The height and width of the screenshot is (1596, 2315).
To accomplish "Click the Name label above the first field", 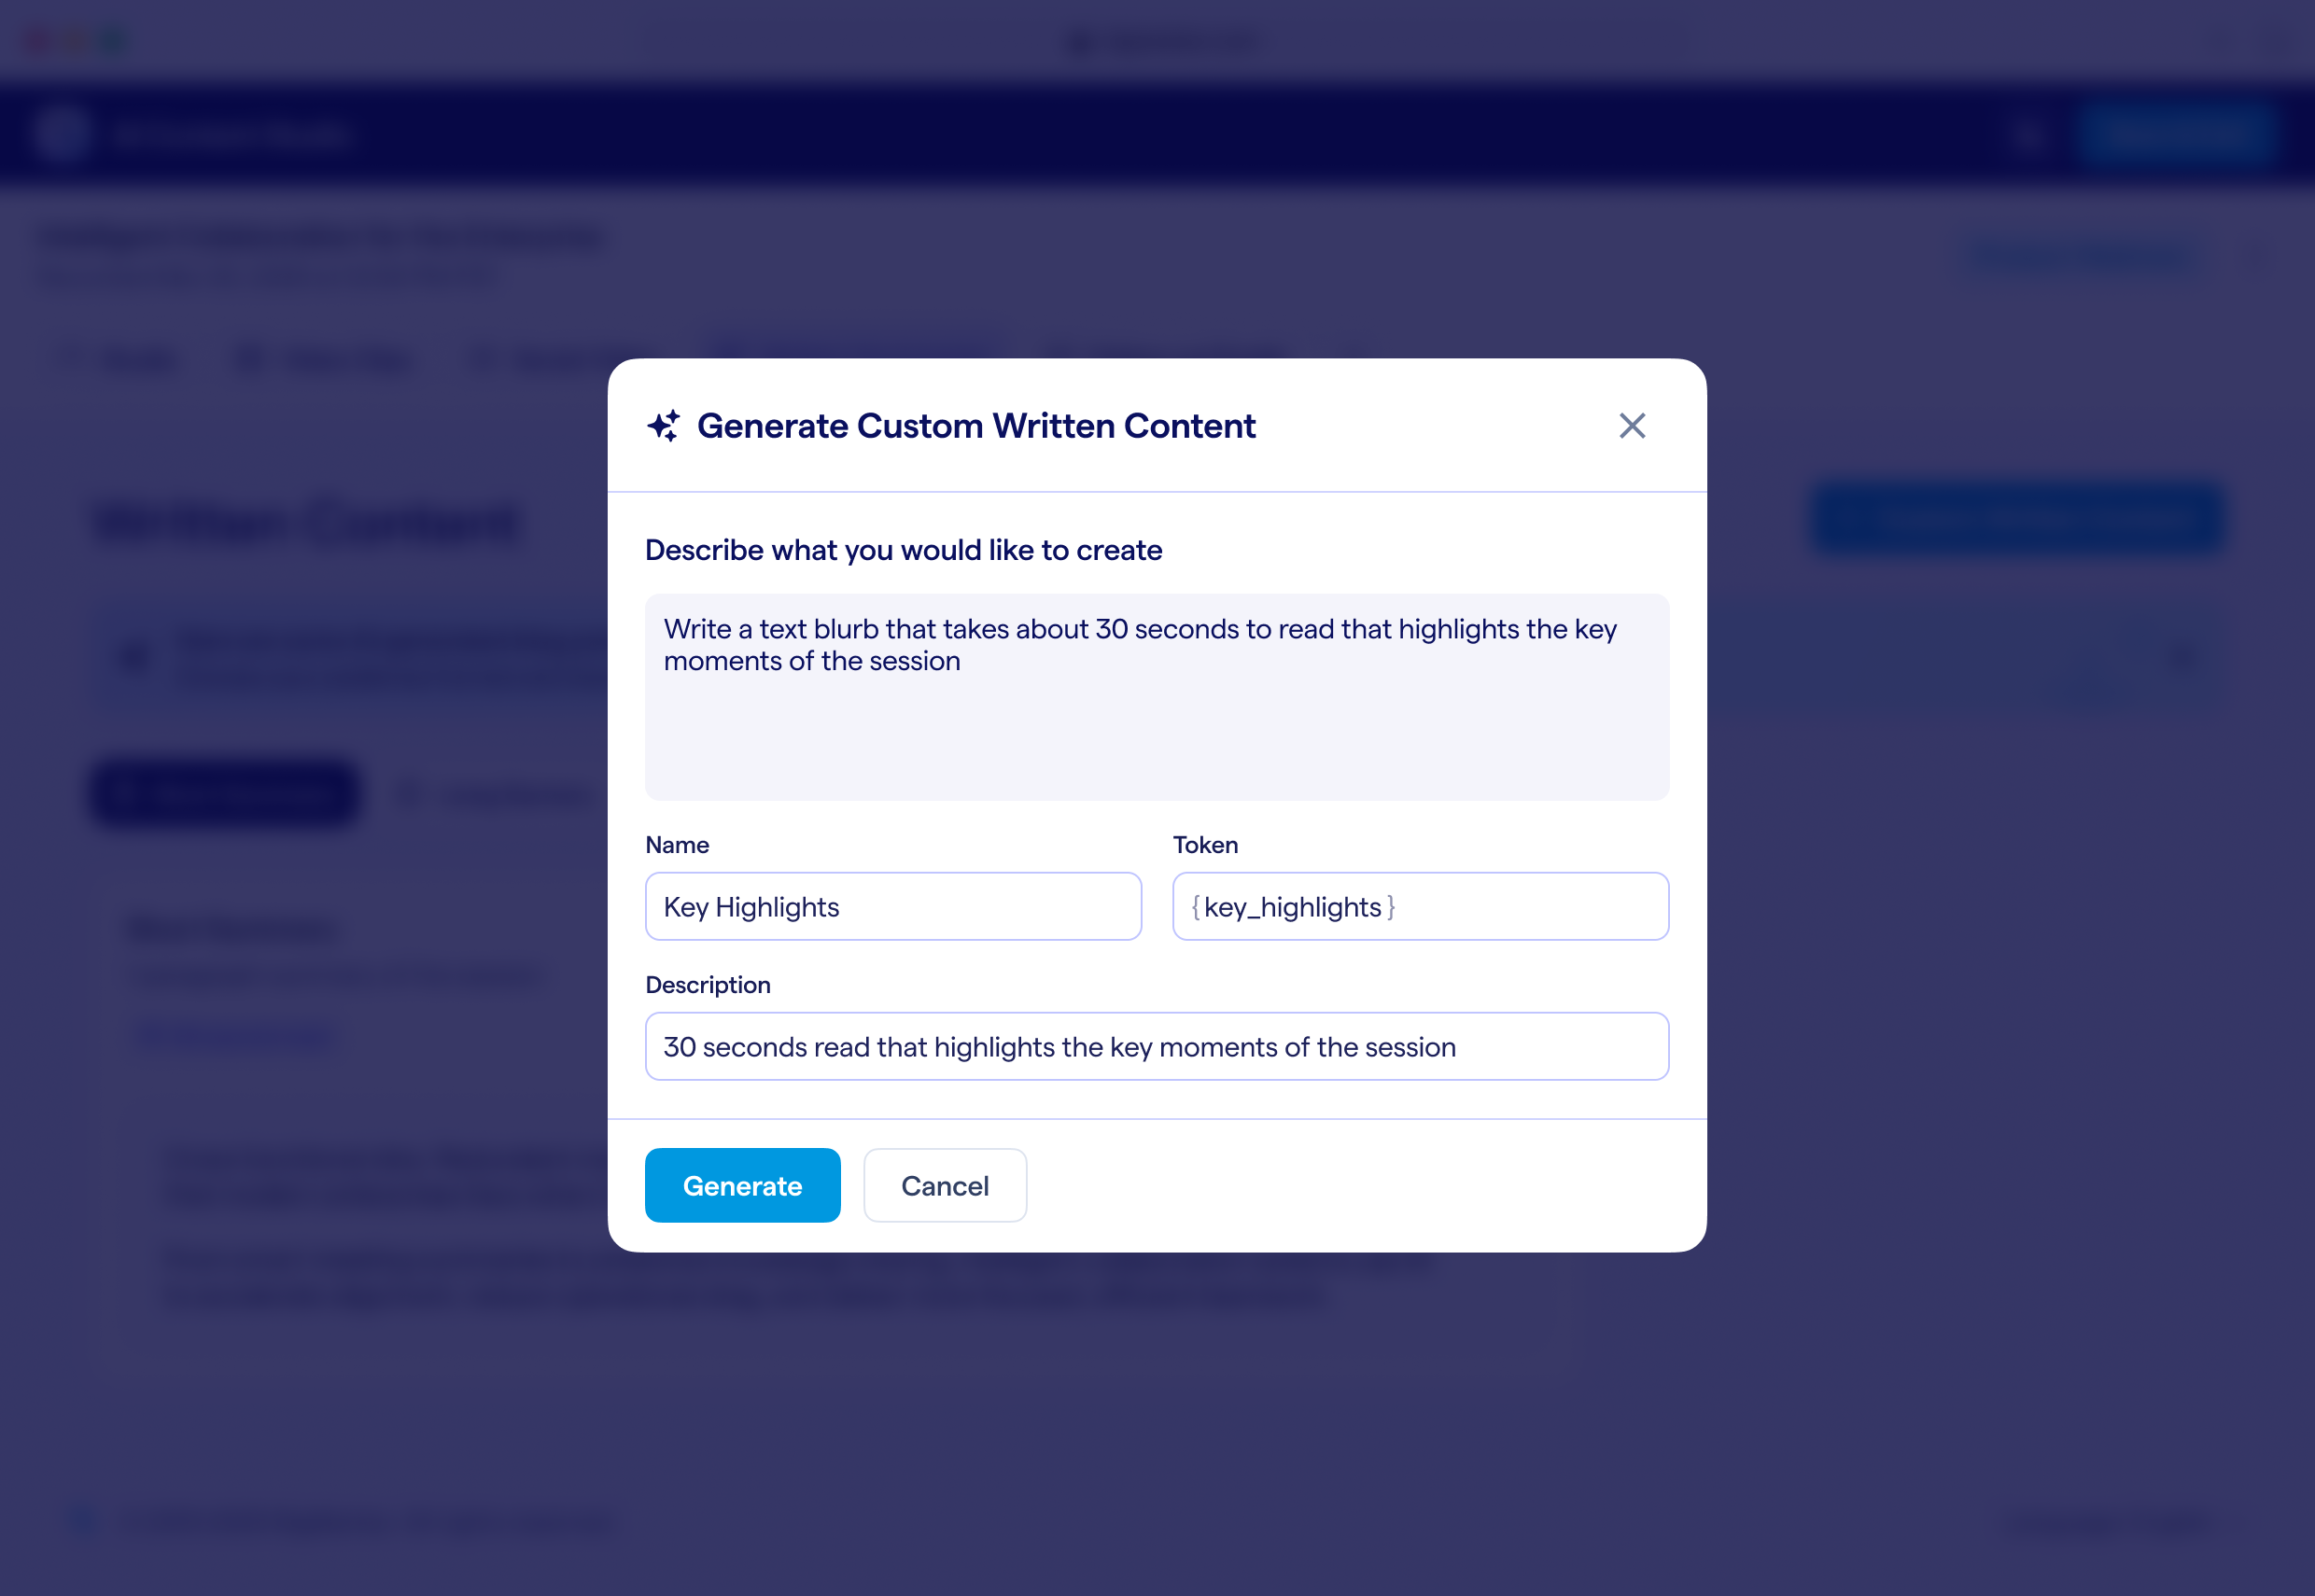I will [677, 845].
